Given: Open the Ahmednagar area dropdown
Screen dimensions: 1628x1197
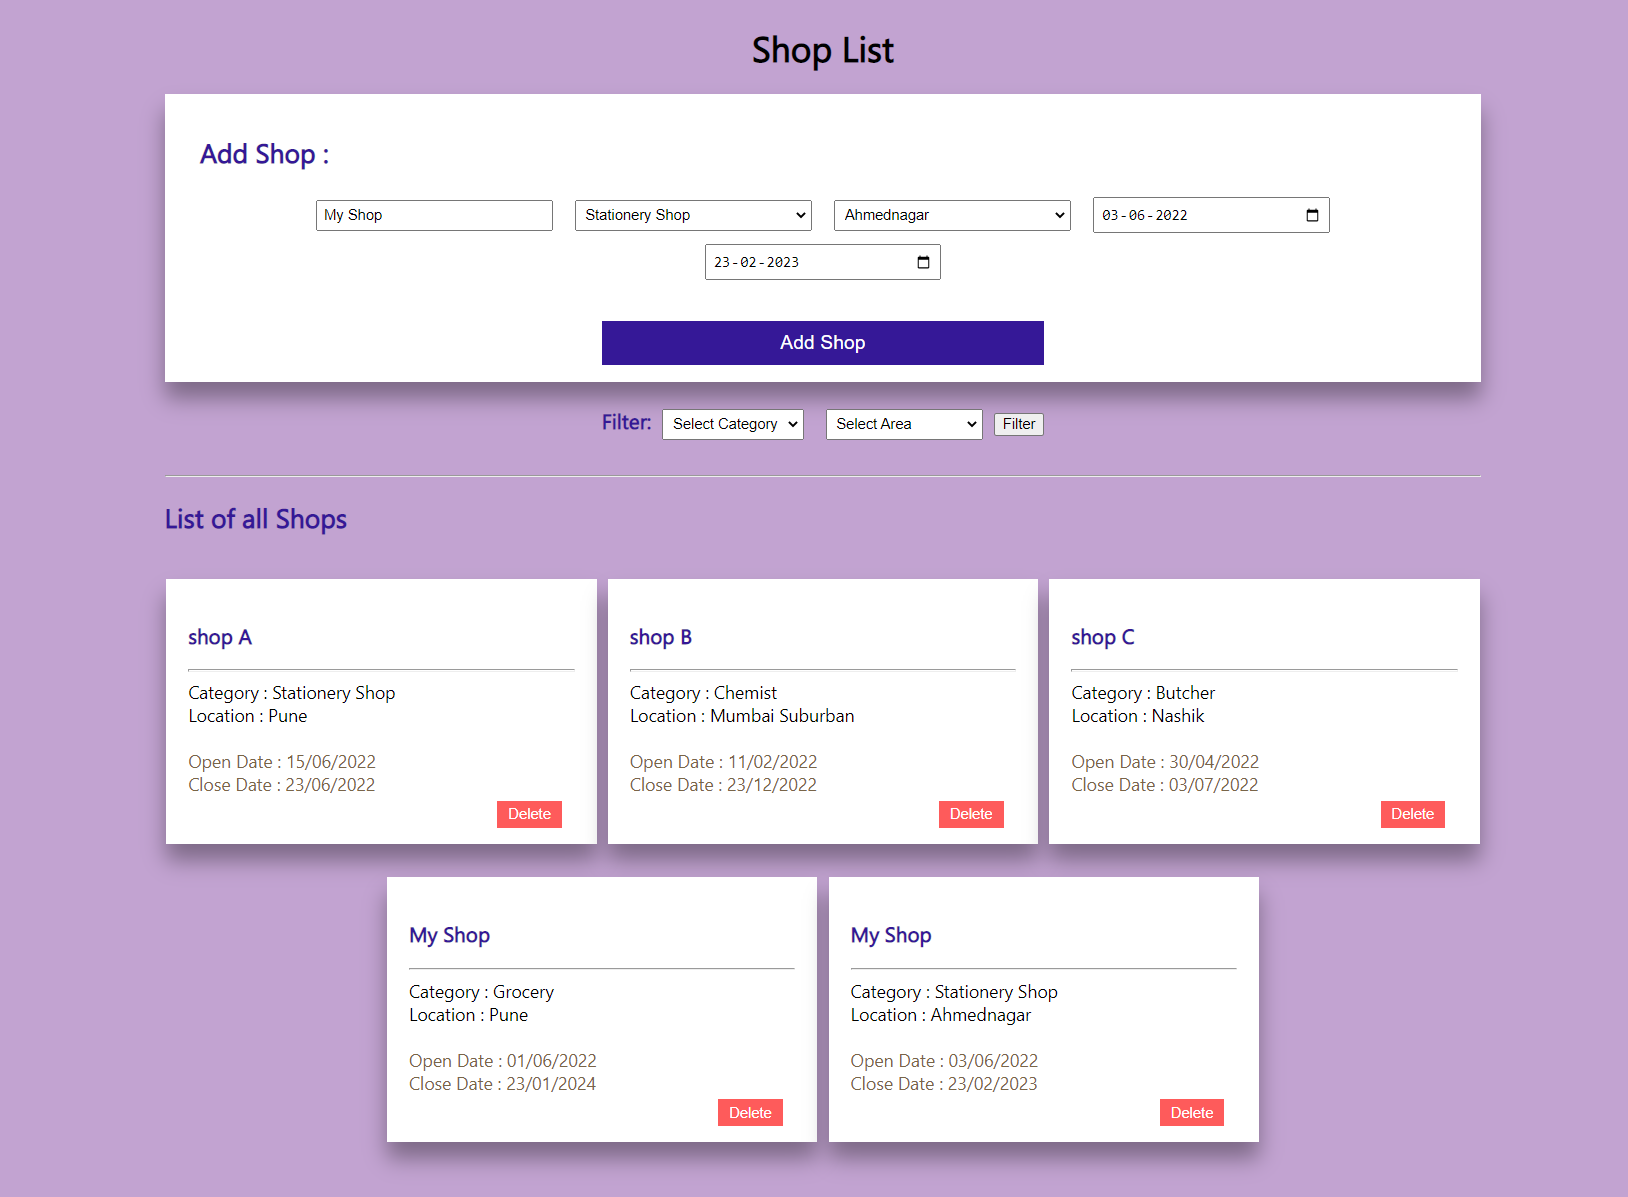Looking at the screenshot, I should 952,215.
